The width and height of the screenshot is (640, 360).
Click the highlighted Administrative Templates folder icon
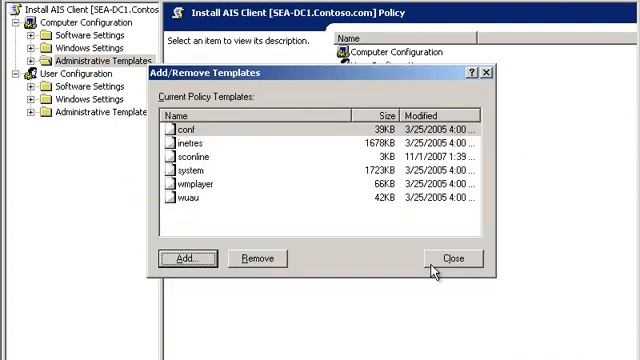[46, 61]
